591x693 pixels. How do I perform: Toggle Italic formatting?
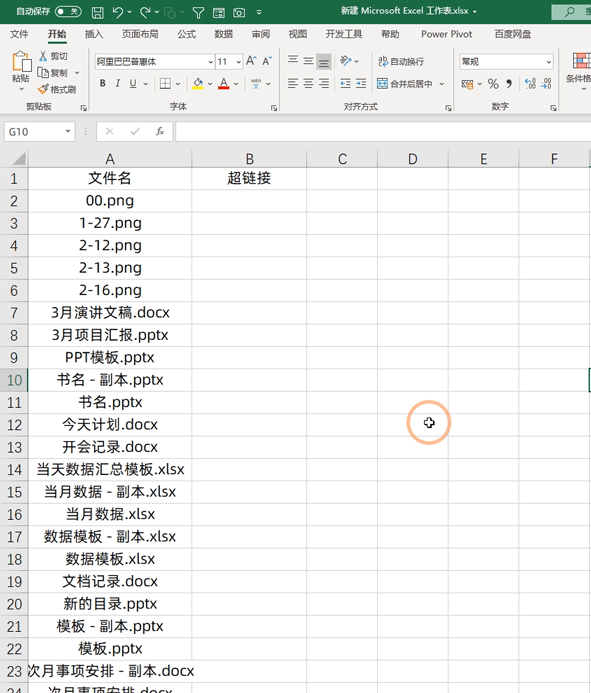tap(118, 83)
